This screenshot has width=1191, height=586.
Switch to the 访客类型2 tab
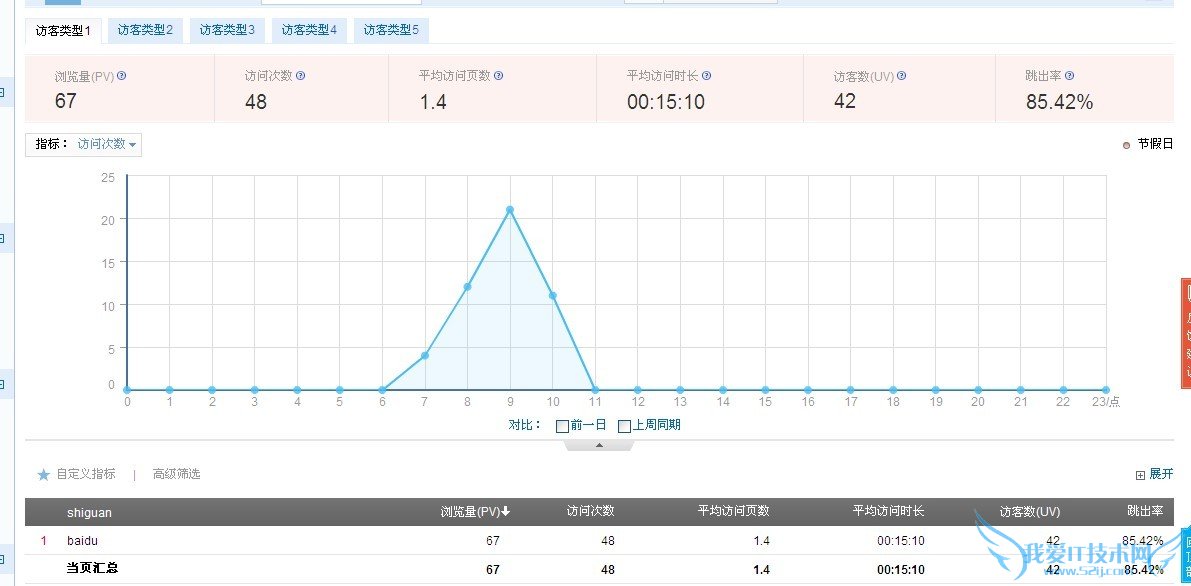point(145,31)
